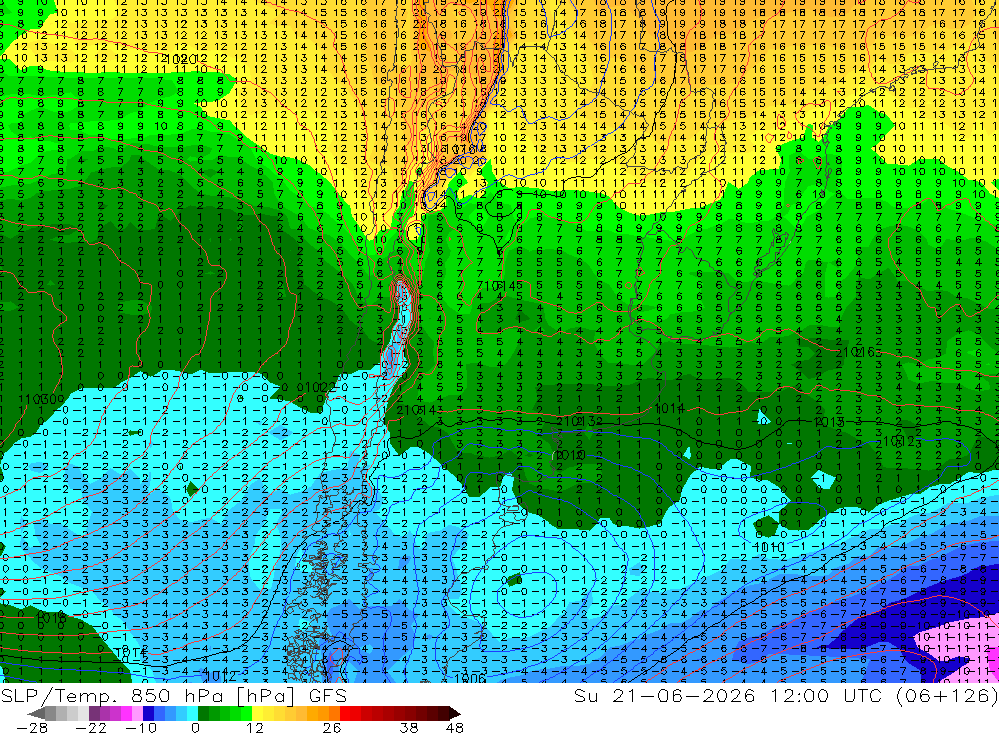Viewport: 1000px width, 733px height.
Task: Click the dark maroon right arrow end of scale
Action: [455, 713]
